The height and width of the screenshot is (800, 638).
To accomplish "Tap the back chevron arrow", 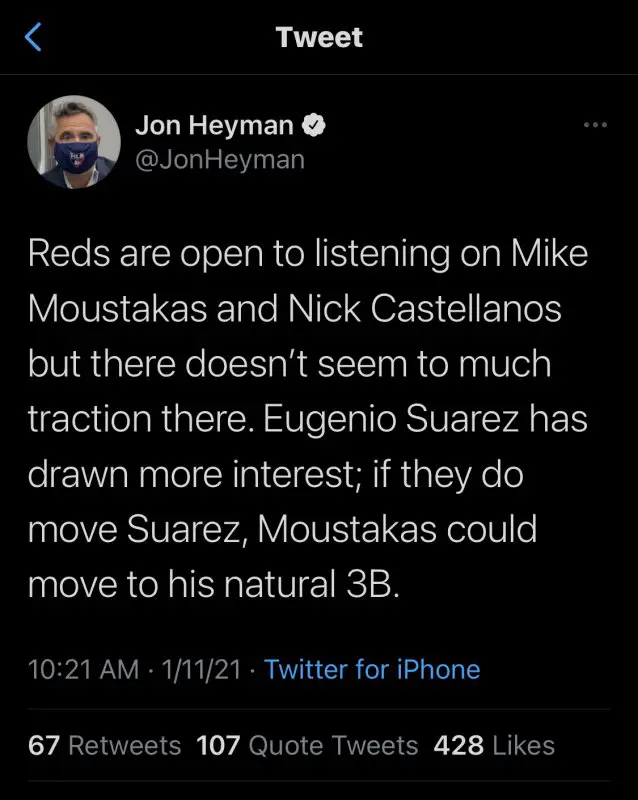I will [x=34, y=38].
